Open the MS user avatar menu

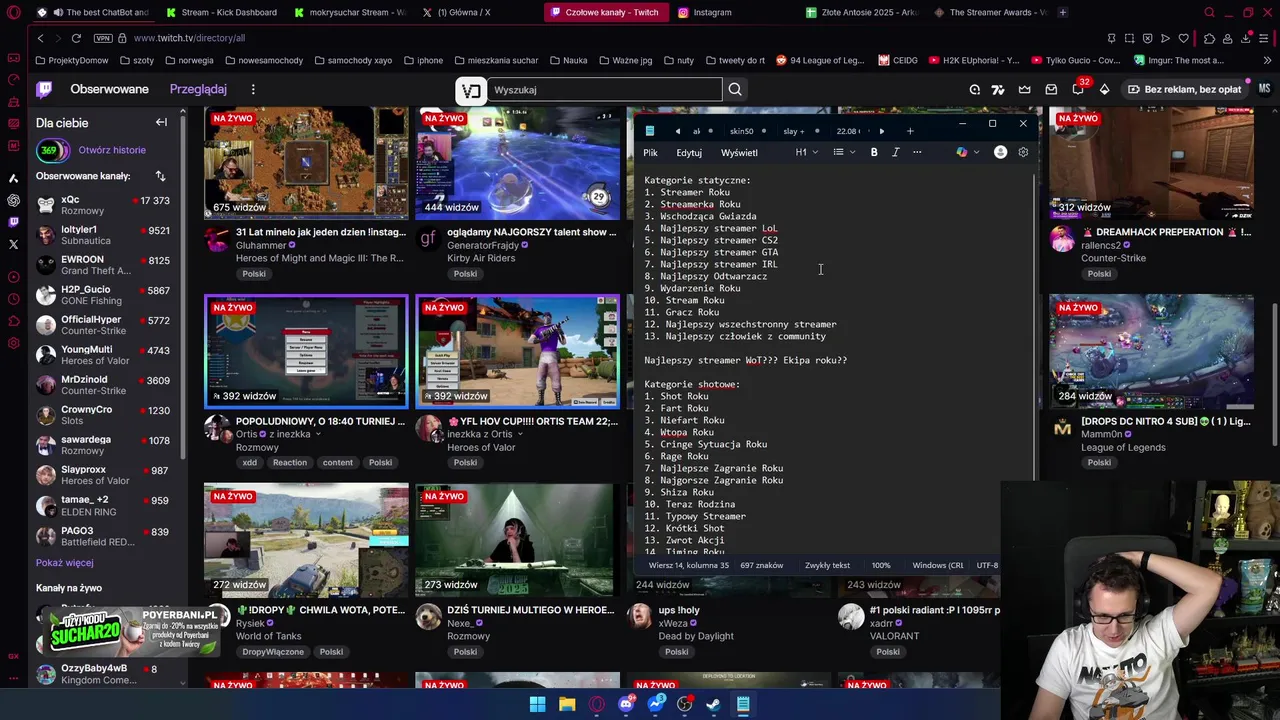[1264, 89]
